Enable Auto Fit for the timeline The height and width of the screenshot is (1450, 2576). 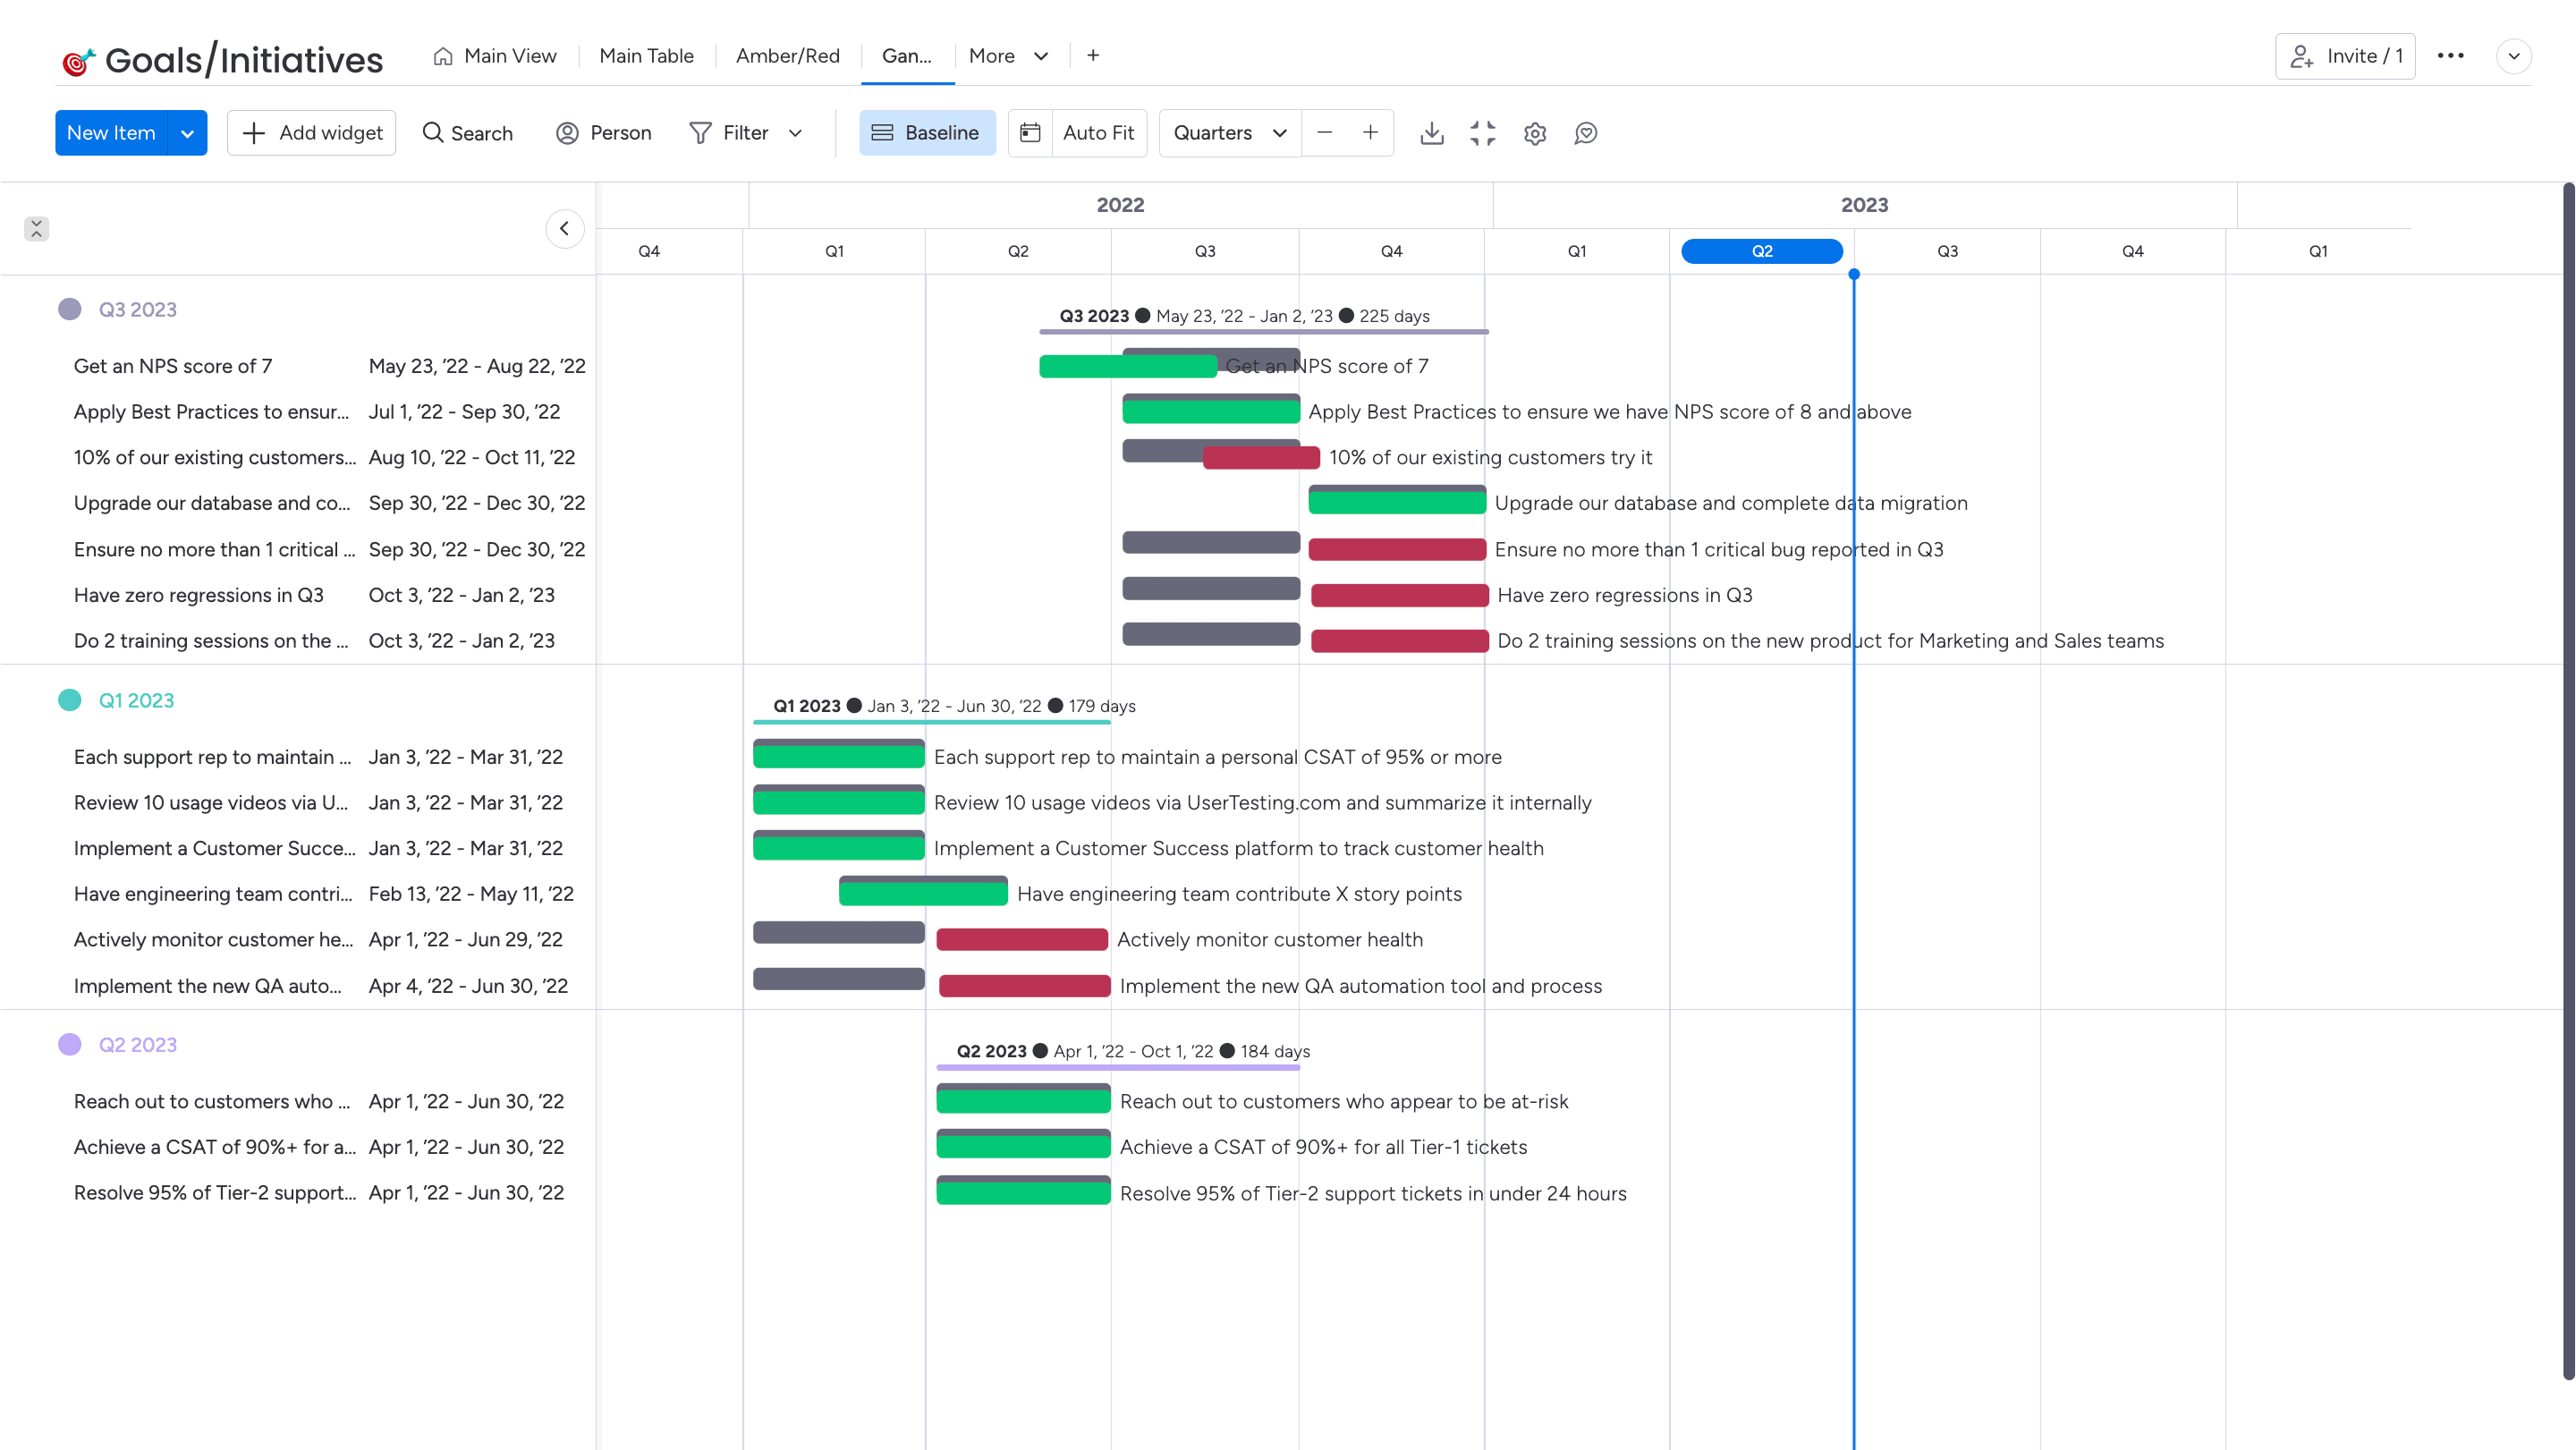[1077, 133]
